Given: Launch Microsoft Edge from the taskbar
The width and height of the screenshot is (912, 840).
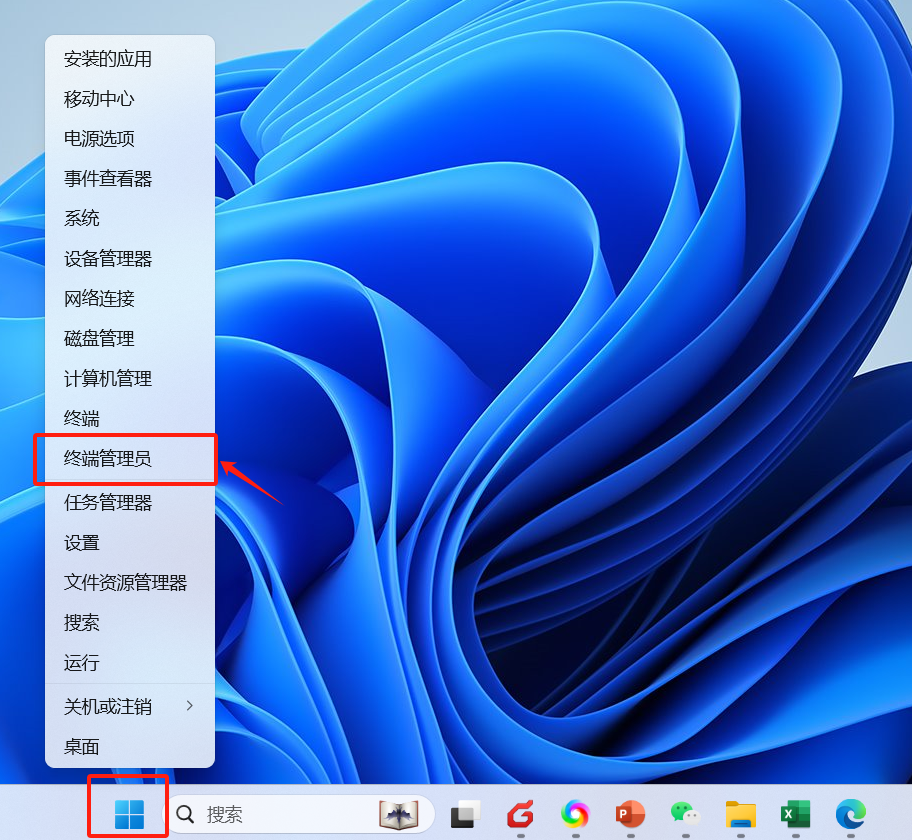Looking at the screenshot, I should pyautogui.click(x=850, y=813).
